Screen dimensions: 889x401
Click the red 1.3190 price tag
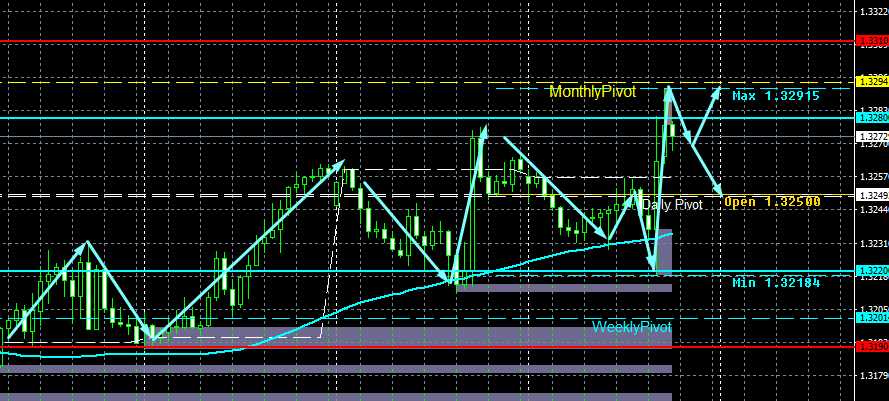(x=872, y=346)
